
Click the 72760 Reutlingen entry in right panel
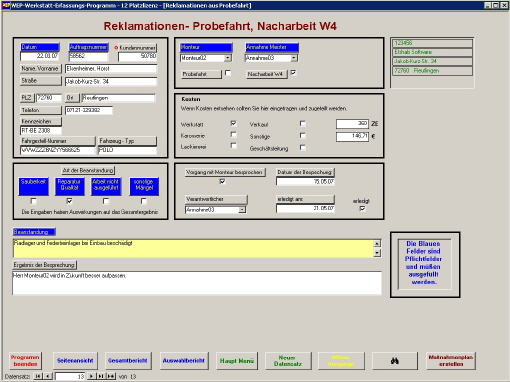(432, 71)
